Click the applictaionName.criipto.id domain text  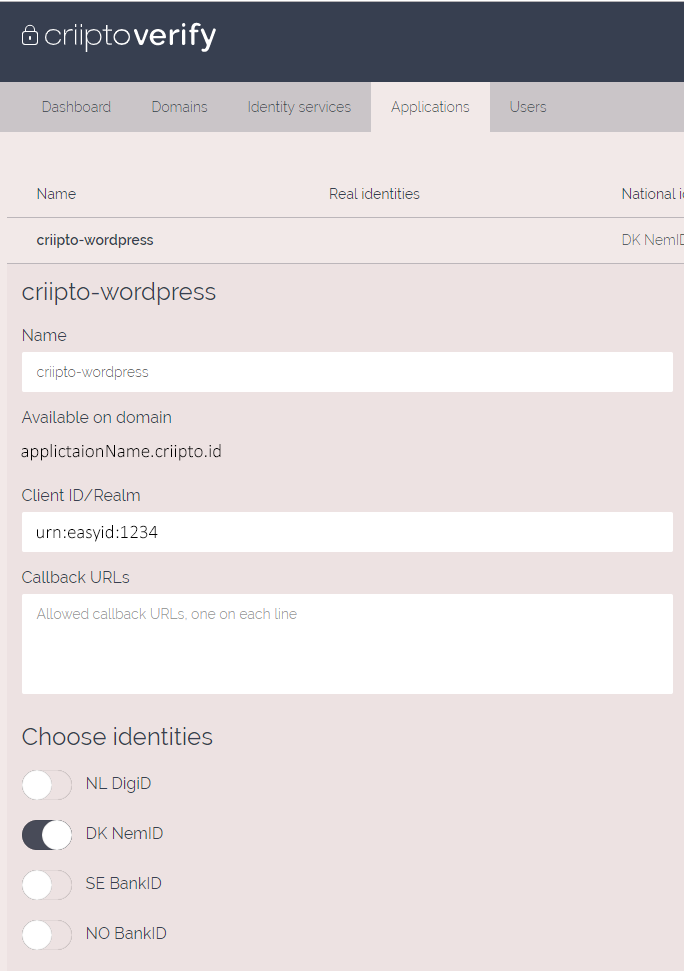[121, 451]
